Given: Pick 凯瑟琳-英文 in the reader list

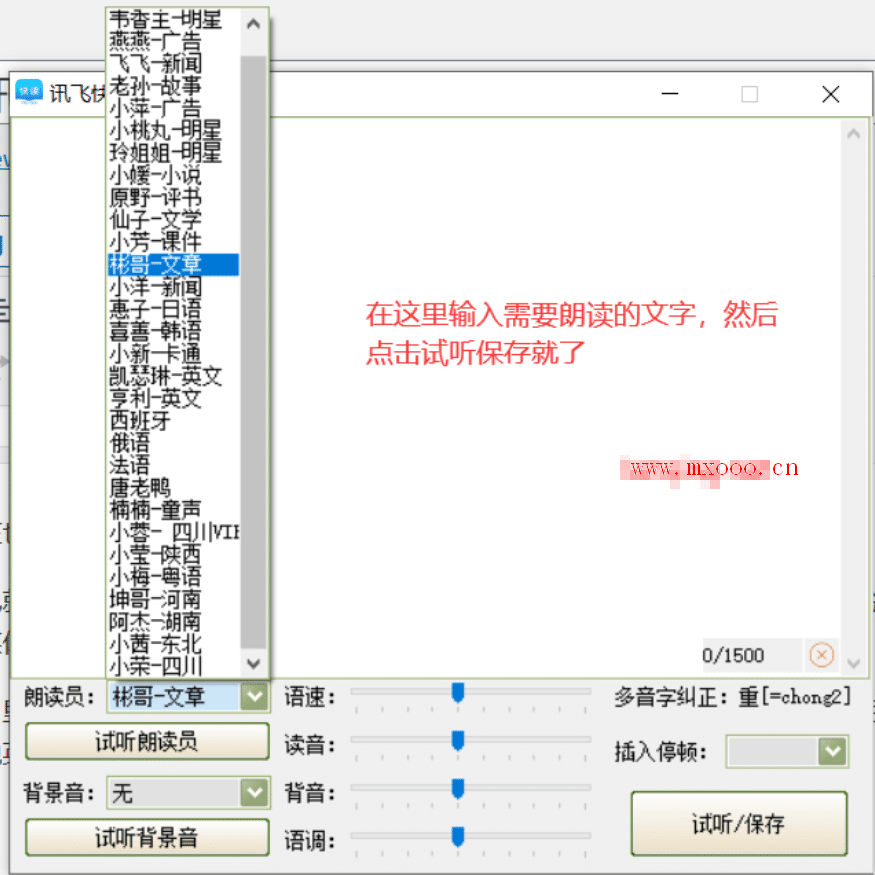Looking at the screenshot, I should coord(166,376).
